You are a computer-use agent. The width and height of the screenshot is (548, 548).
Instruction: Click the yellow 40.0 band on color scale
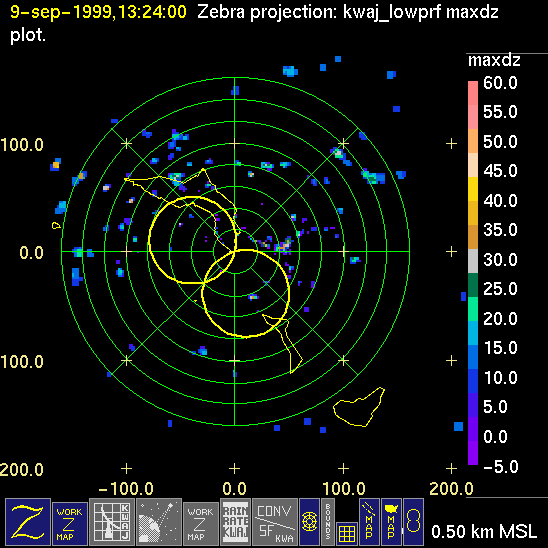pos(473,189)
